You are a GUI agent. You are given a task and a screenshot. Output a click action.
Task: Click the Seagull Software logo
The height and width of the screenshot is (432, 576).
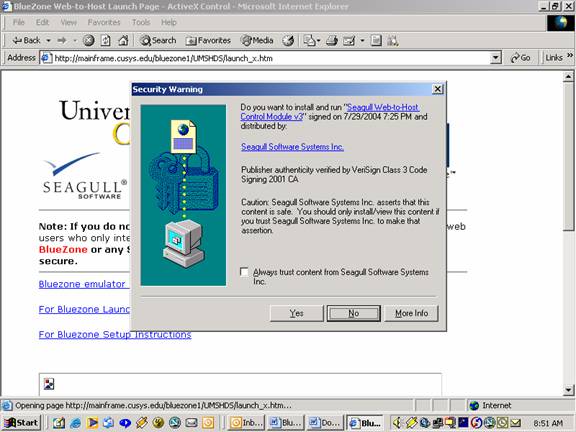(84, 176)
